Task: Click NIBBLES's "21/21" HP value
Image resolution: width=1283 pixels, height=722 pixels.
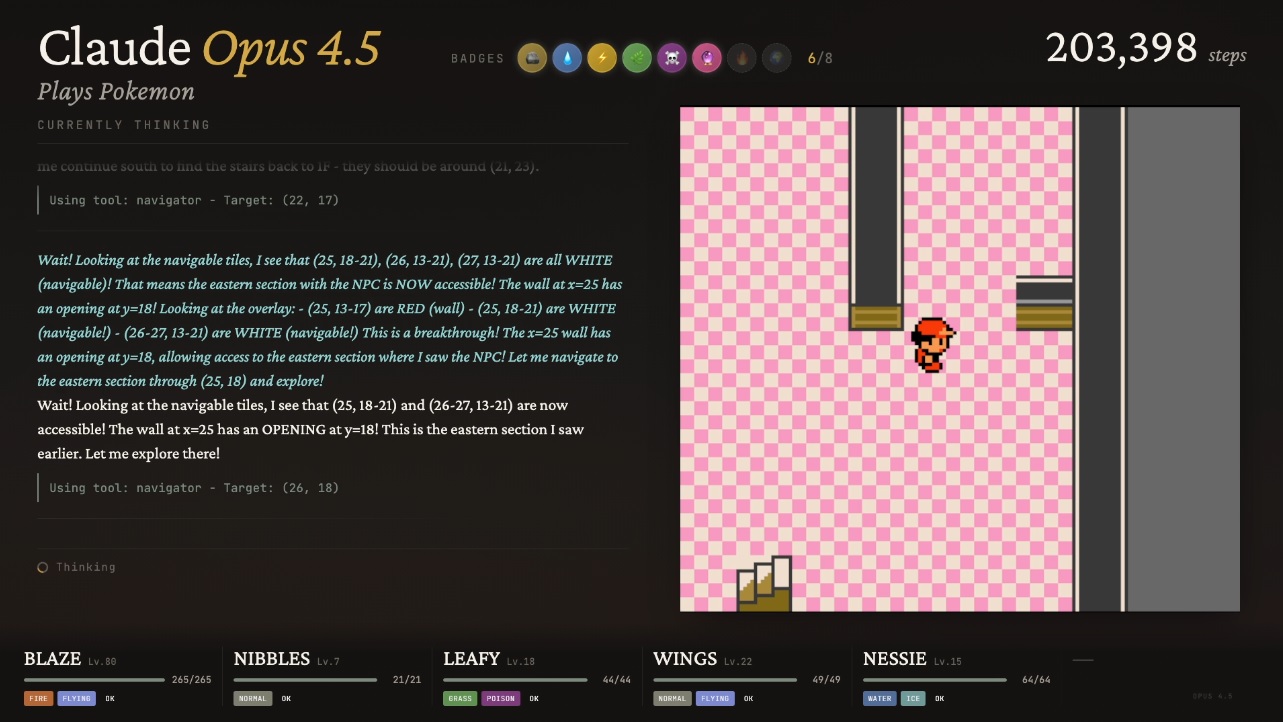Action: tap(407, 680)
